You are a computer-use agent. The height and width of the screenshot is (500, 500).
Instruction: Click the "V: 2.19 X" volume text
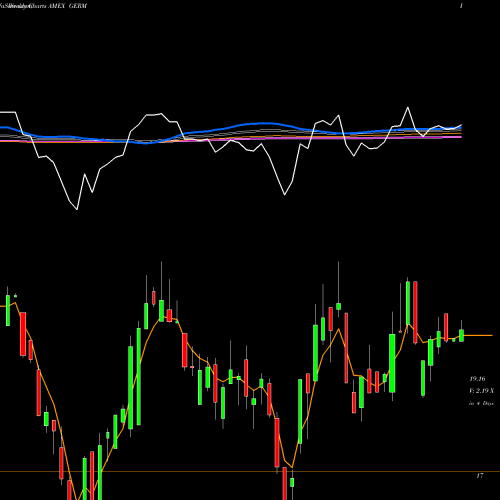tap(482, 391)
